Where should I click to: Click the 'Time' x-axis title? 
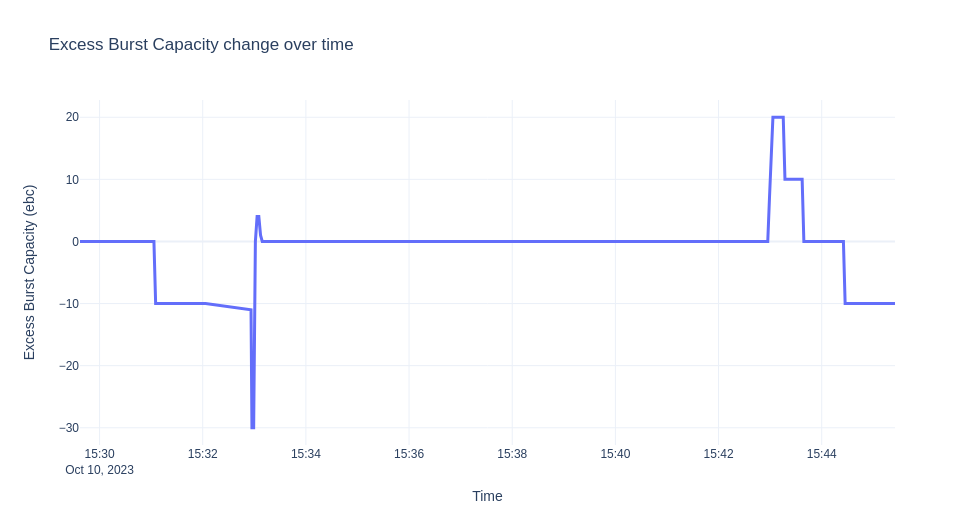[x=487, y=496]
